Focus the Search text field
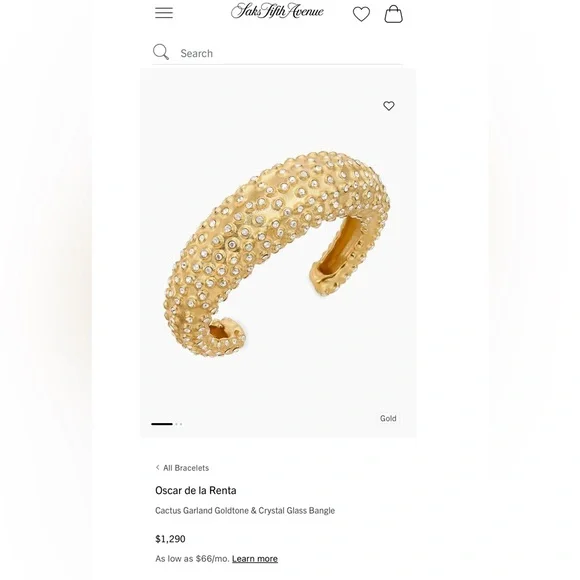Image resolution: width=580 pixels, height=580 pixels. tap(290, 53)
